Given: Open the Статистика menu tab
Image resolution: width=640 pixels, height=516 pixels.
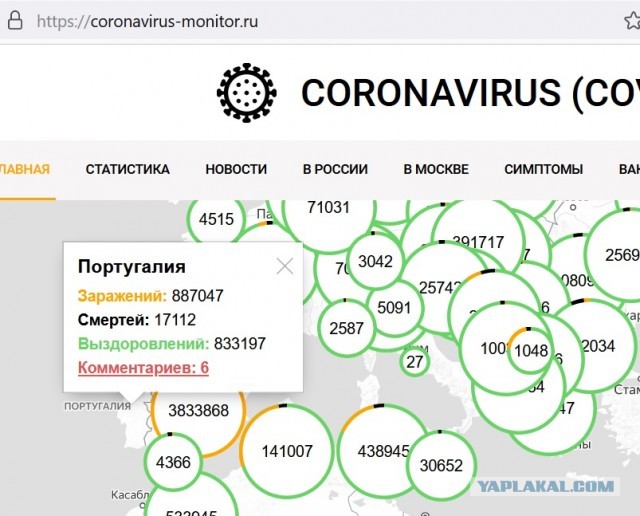Looking at the screenshot, I should tap(127, 169).
